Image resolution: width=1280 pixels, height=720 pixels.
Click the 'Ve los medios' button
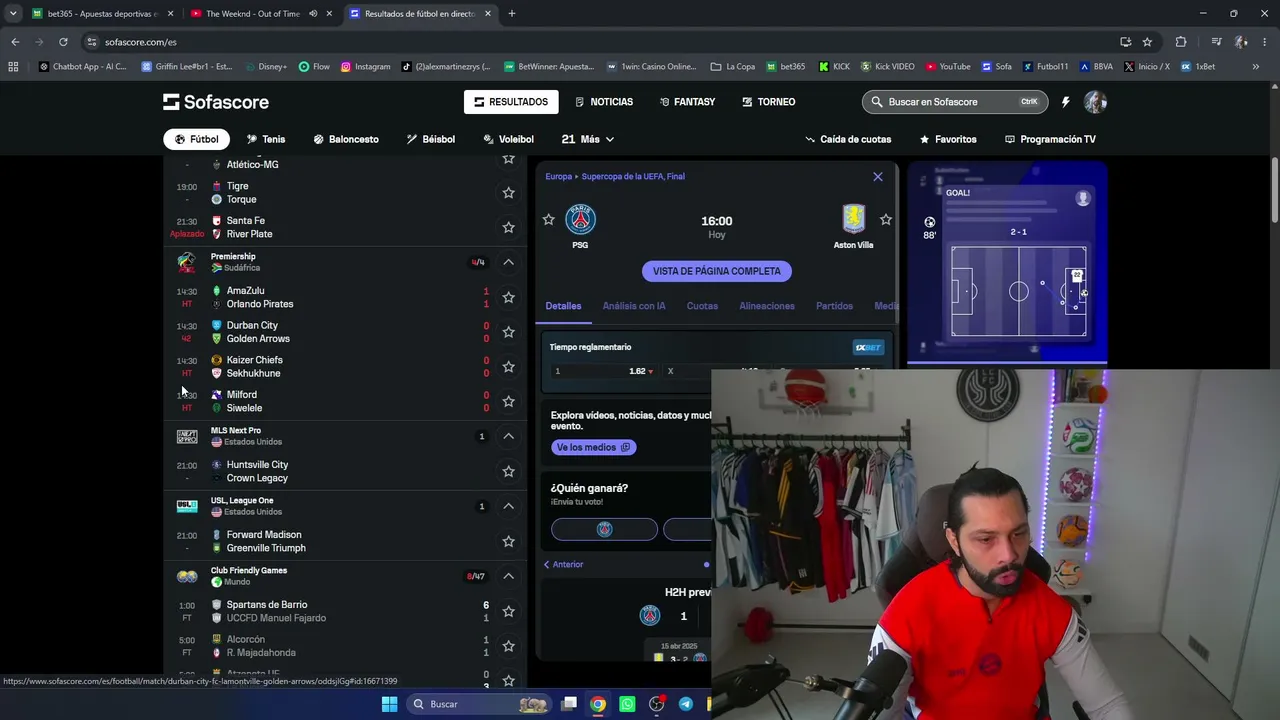pyautogui.click(x=593, y=447)
